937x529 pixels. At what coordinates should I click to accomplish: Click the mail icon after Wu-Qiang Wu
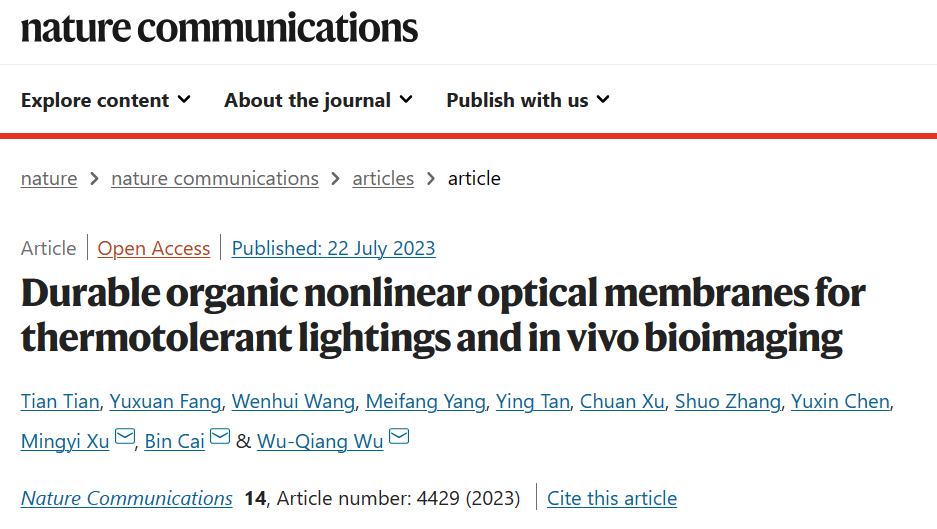(x=399, y=437)
